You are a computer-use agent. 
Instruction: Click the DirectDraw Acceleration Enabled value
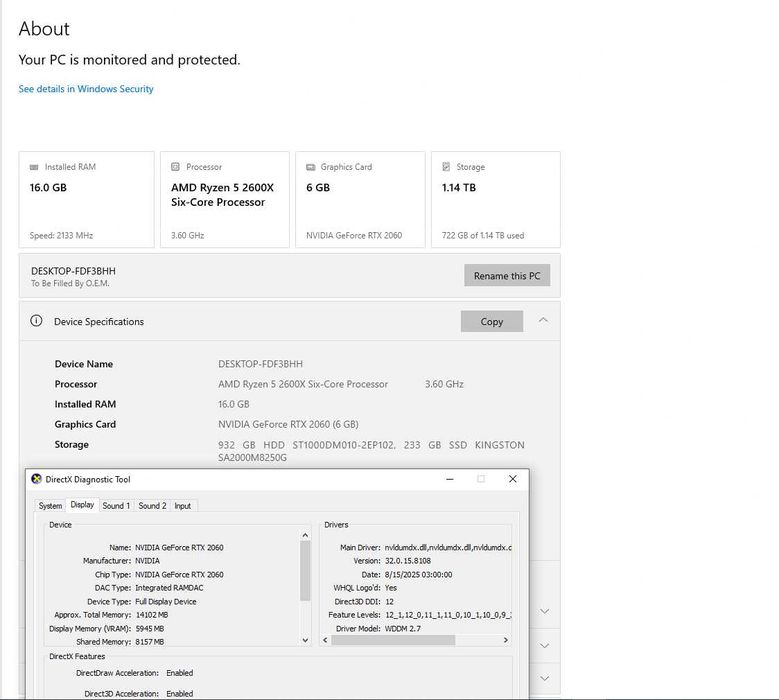tap(179, 673)
